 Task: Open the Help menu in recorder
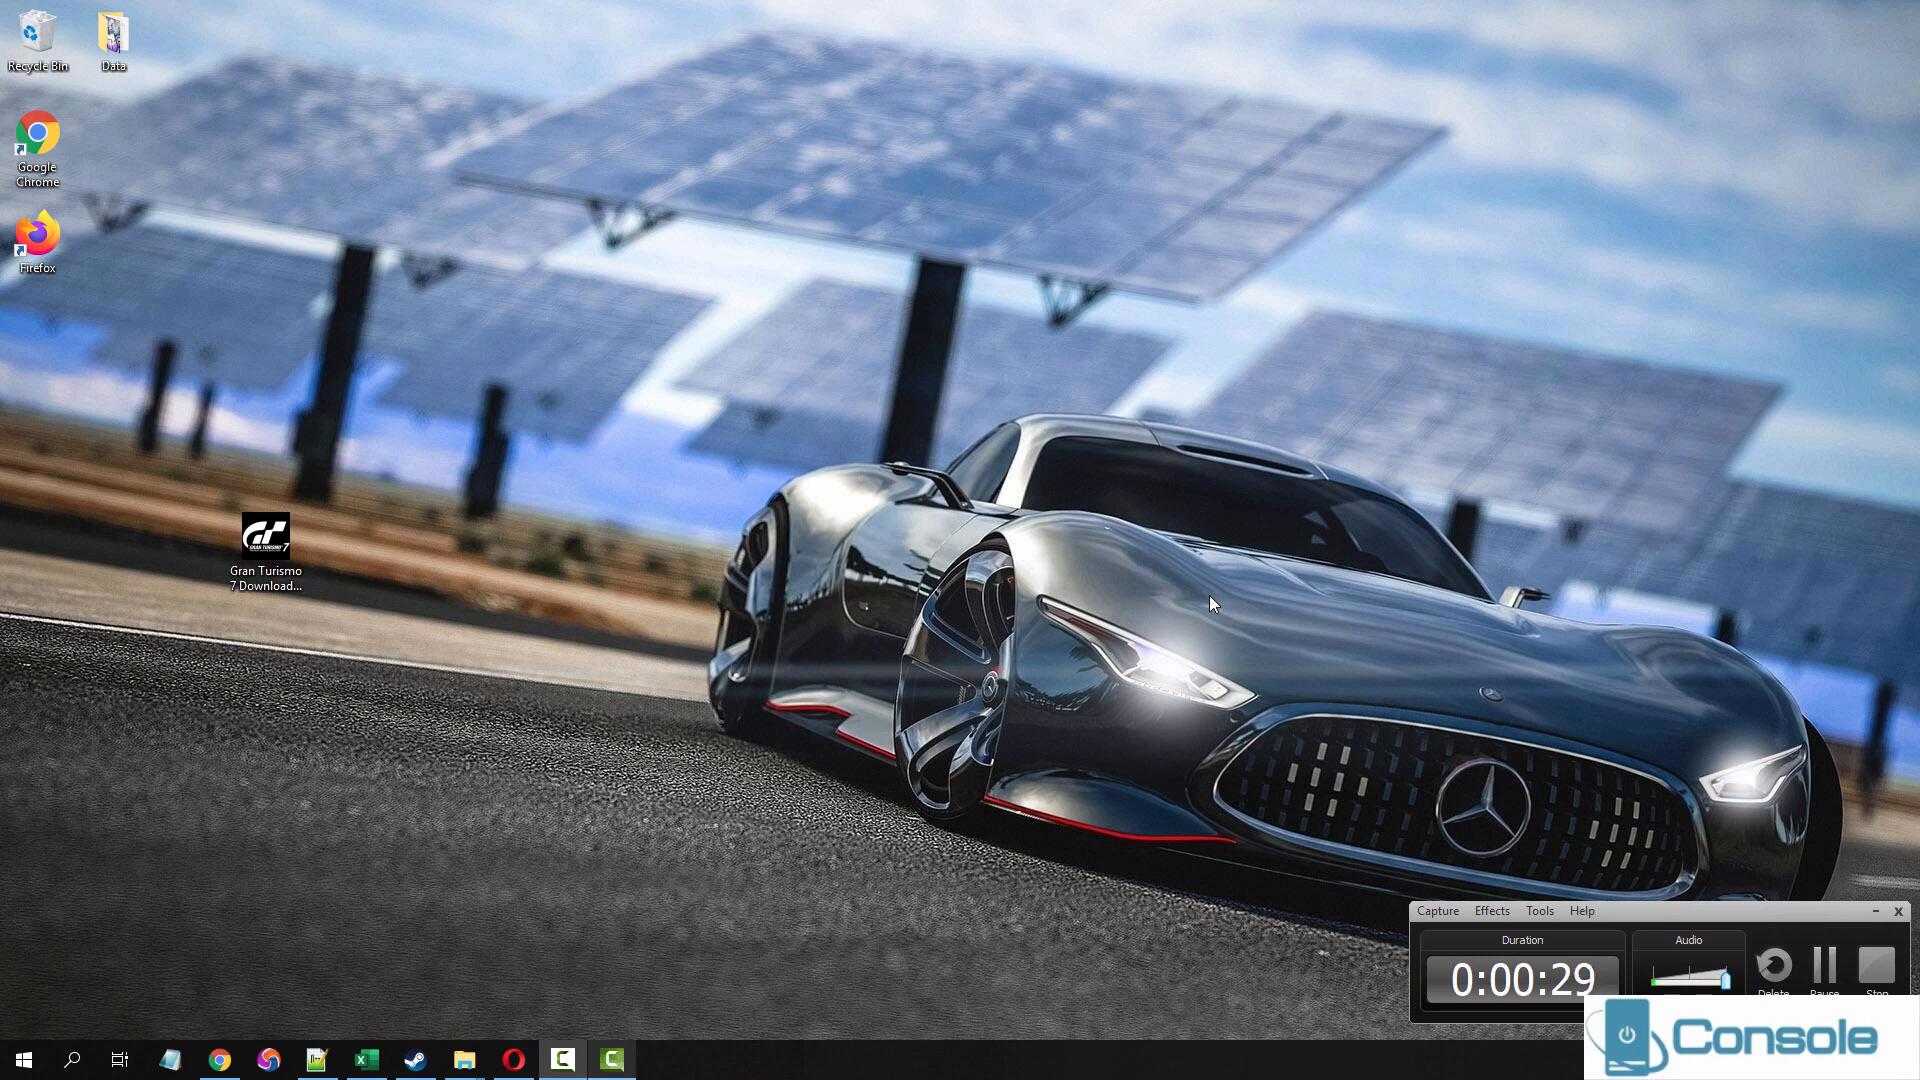[x=1581, y=911]
